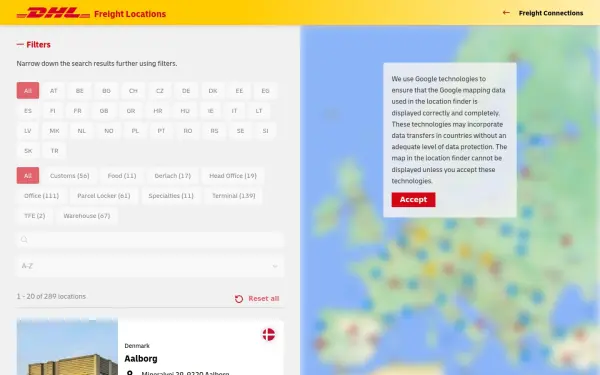Select the IE country chip
The height and width of the screenshot is (375, 600).
tap(210, 111)
